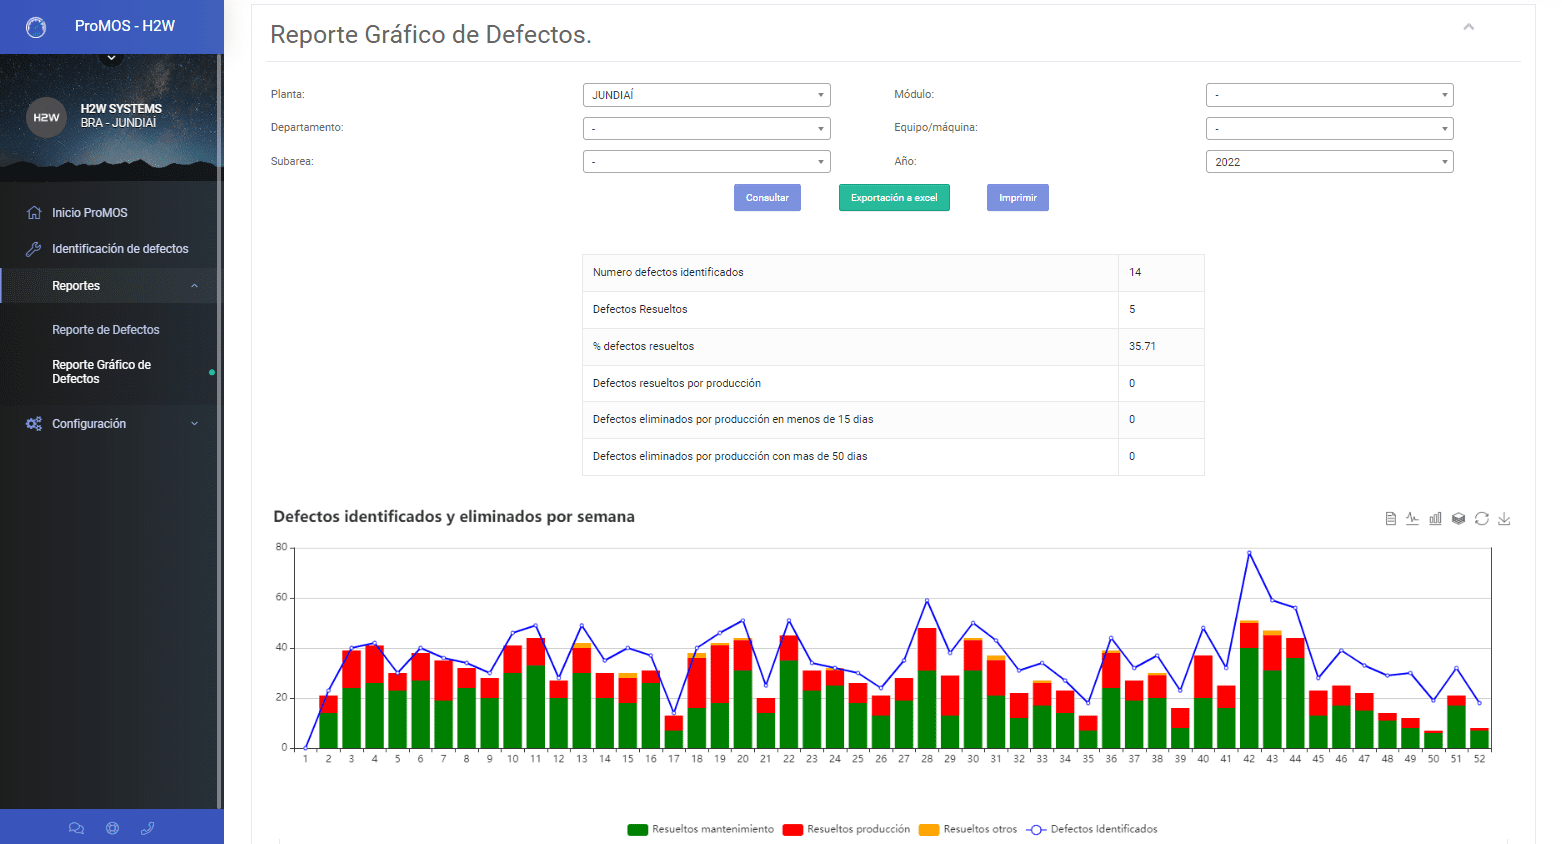Click sidebar vertical scrollbar
Viewport: 1562px width, 844px height.
coord(220,430)
